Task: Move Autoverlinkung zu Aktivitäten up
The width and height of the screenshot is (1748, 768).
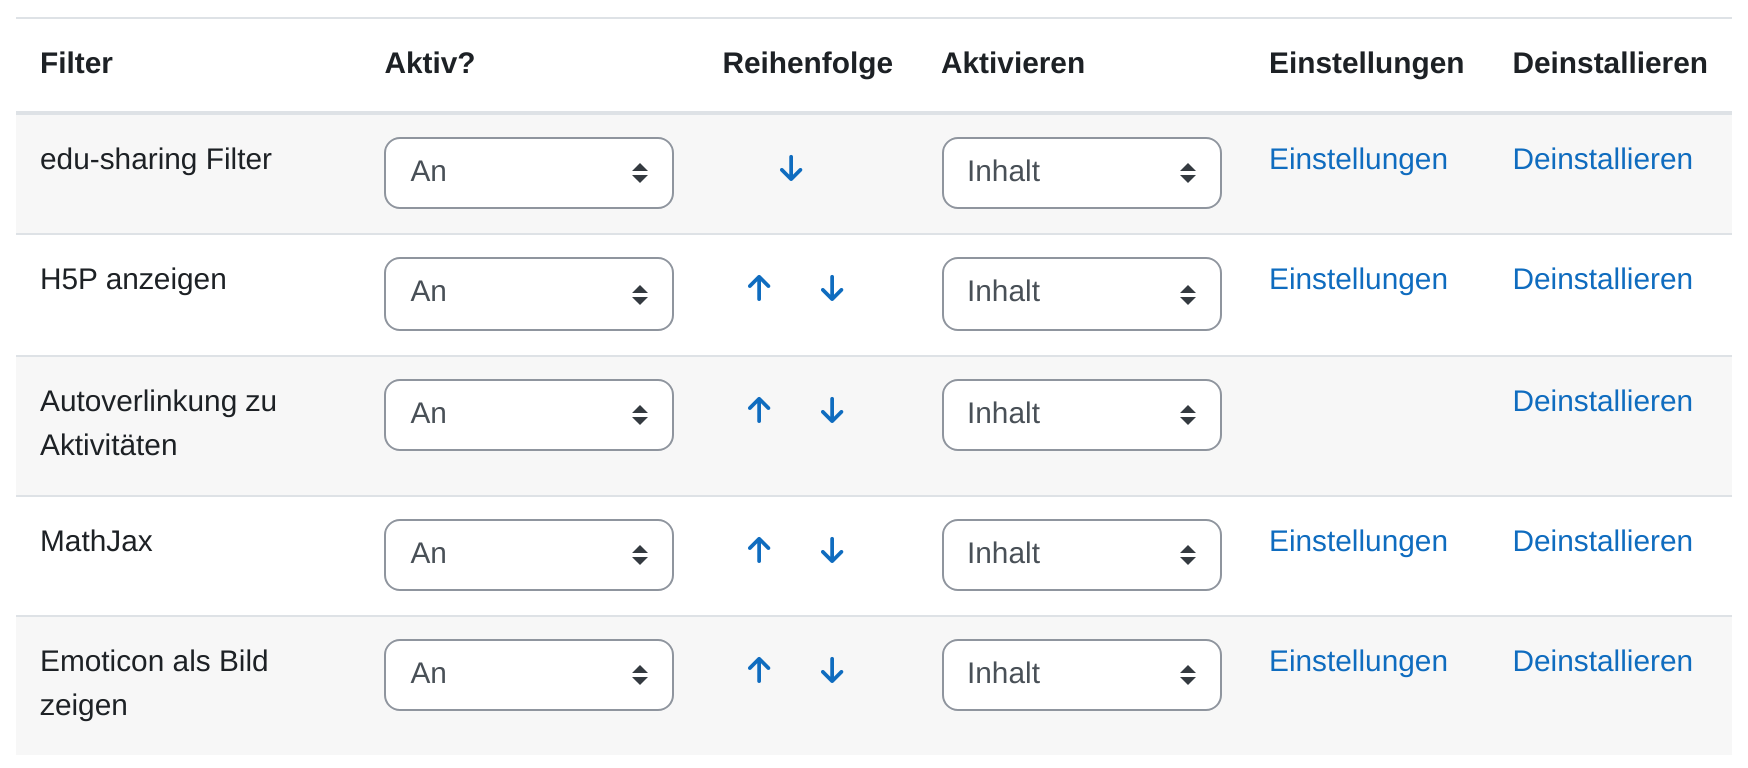Action: tap(759, 411)
